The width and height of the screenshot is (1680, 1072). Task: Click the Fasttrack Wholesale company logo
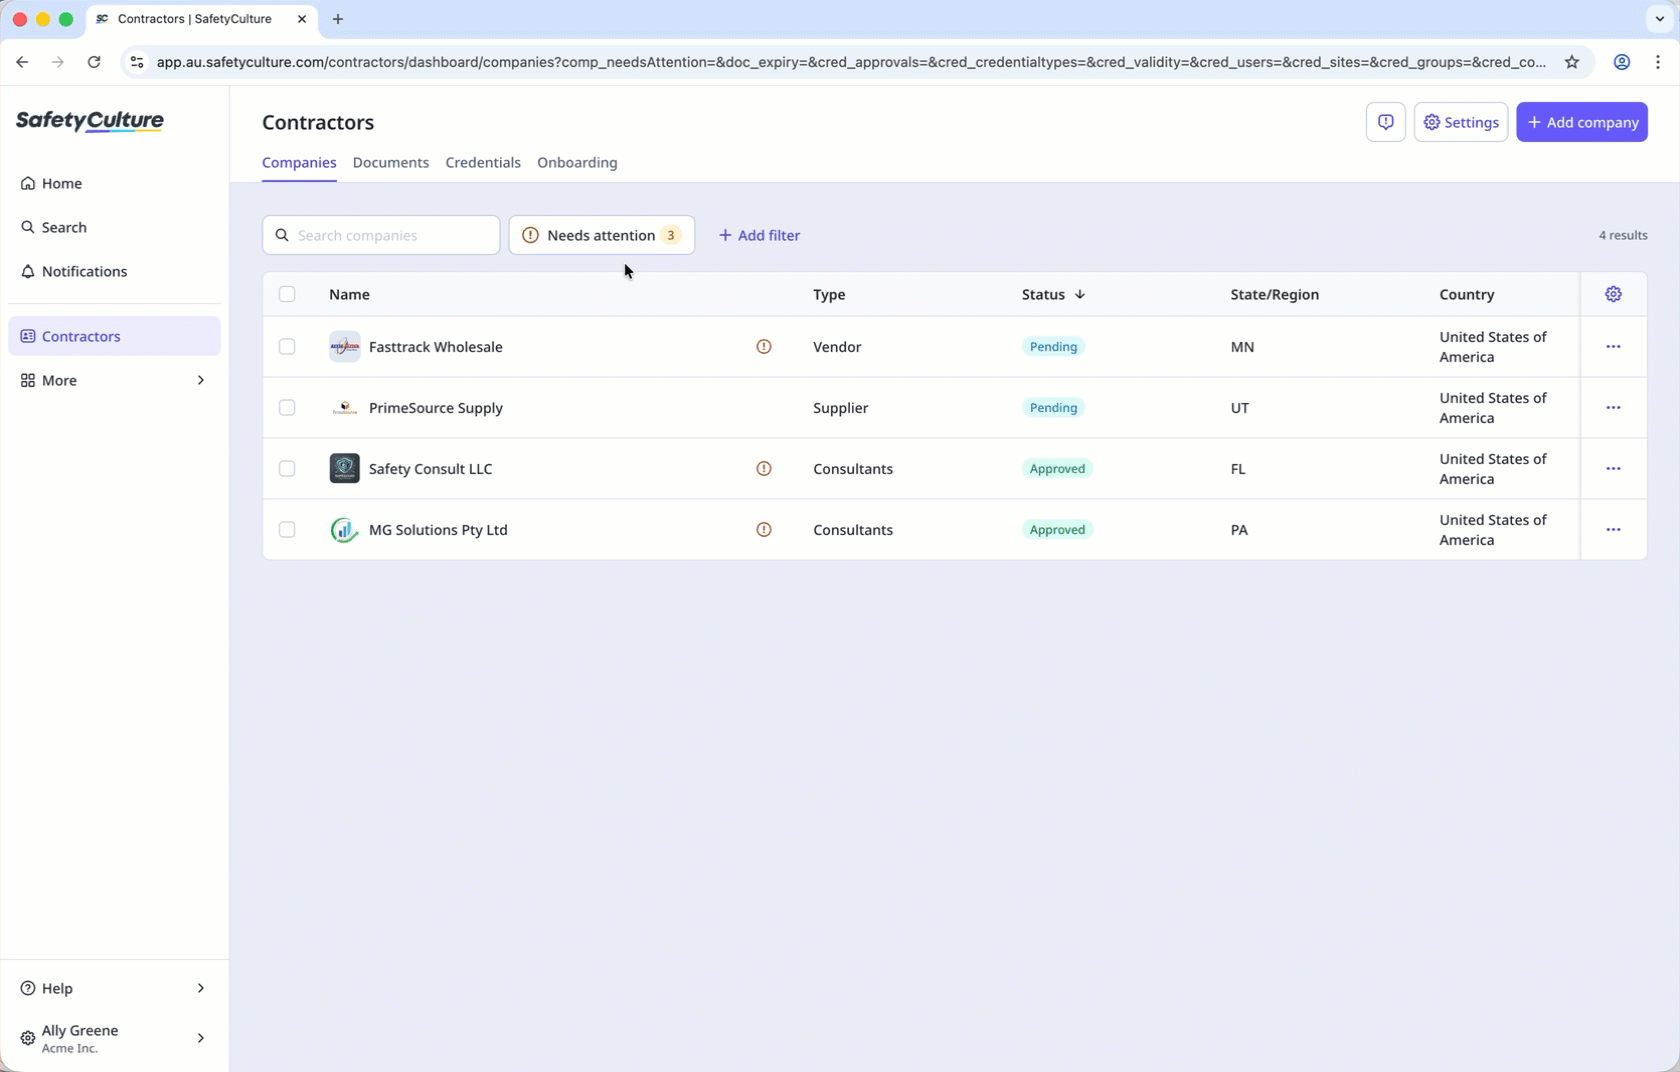click(x=344, y=347)
